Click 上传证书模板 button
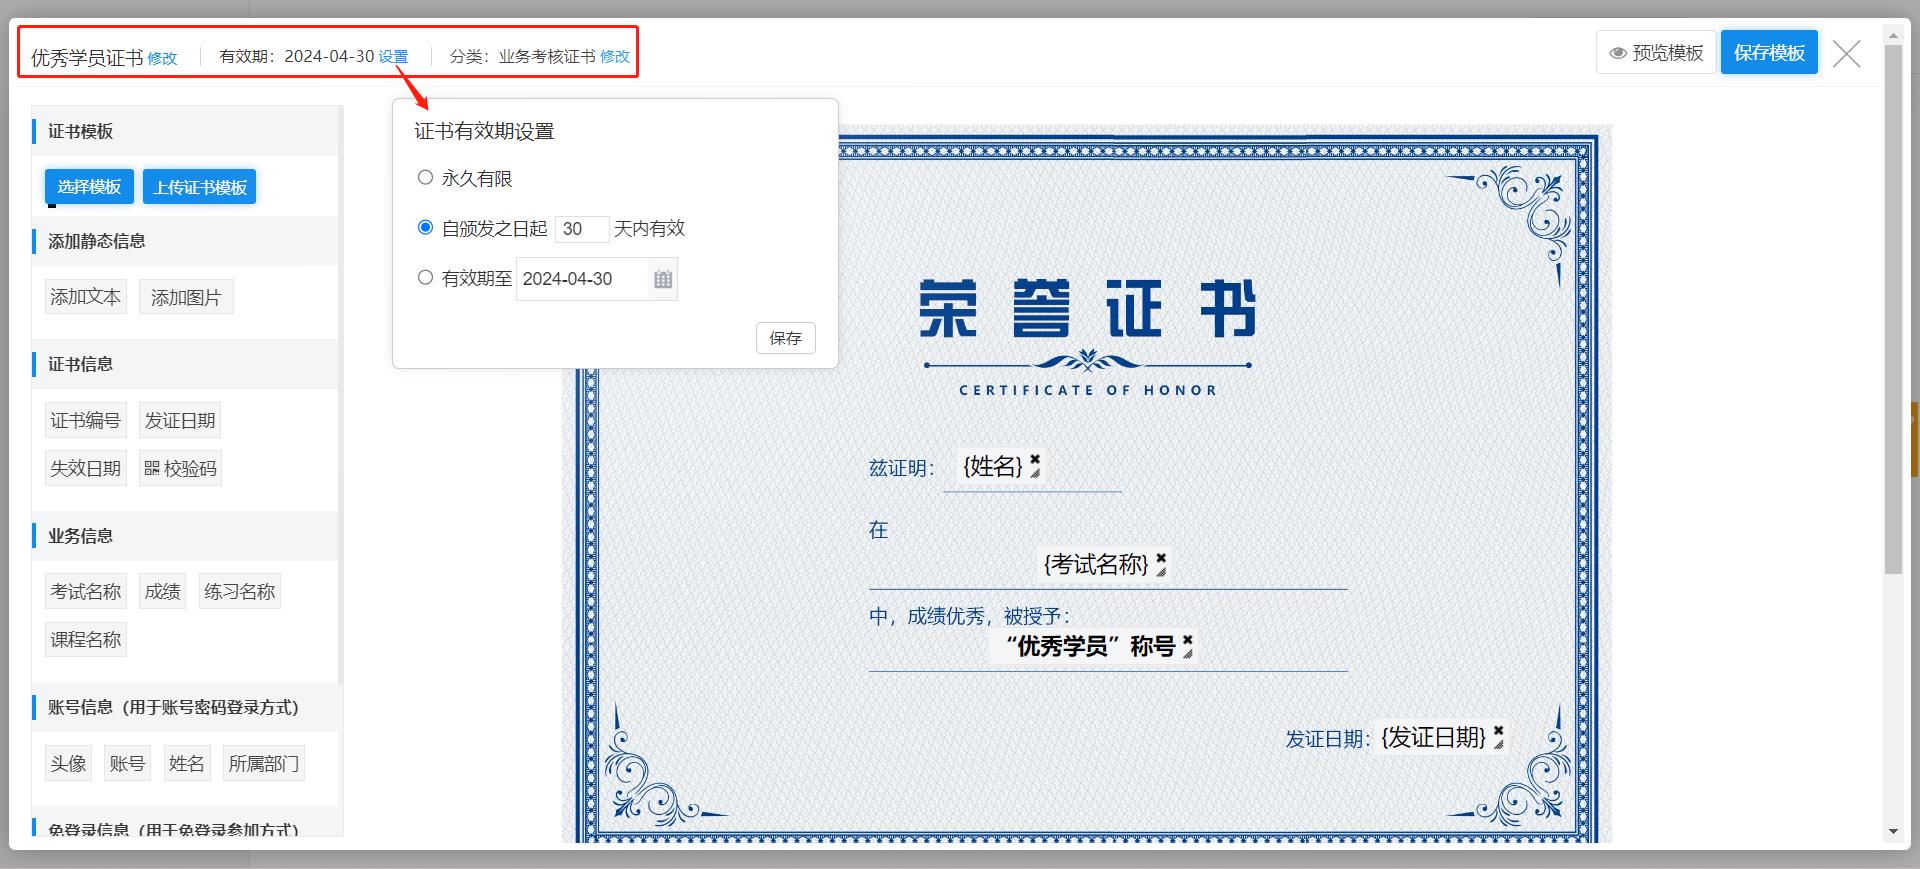Screen dimensions: 1920x869 200,187
